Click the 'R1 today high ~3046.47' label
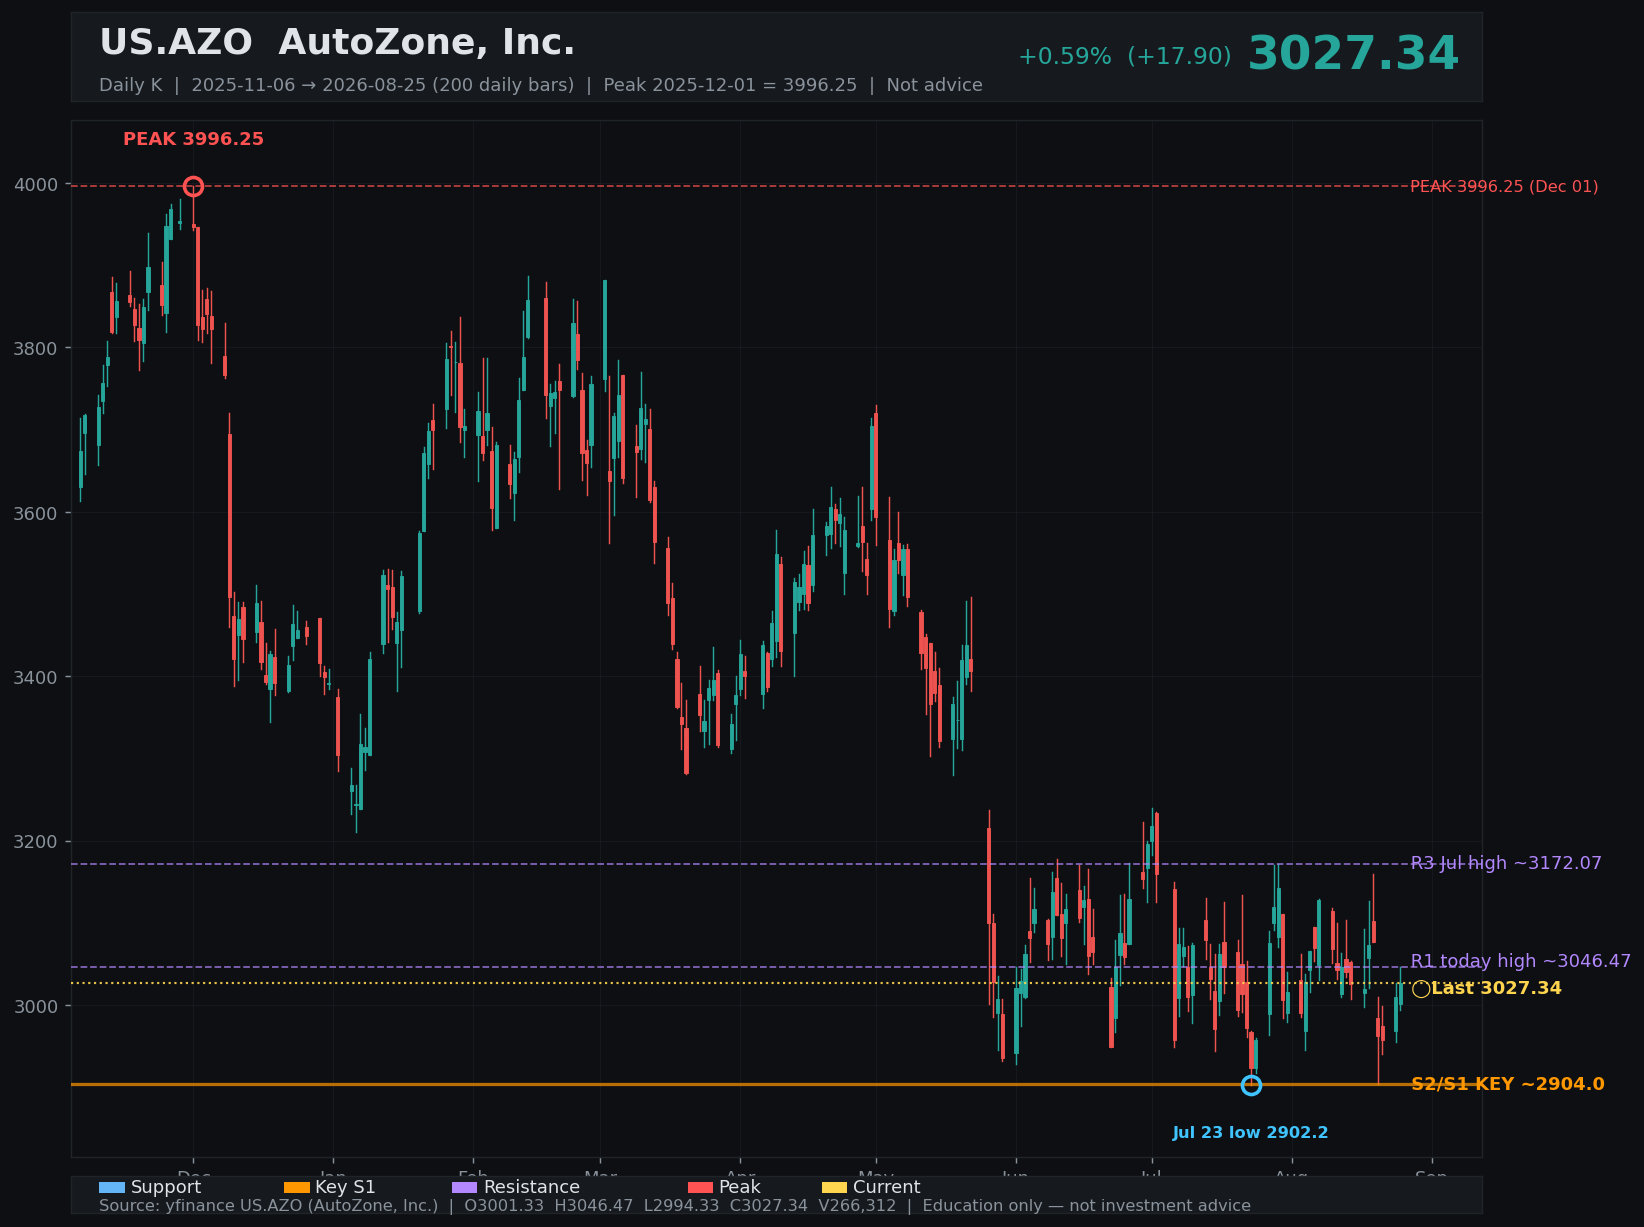This screenshot has width=1644, height=1227. [1521, 961]
